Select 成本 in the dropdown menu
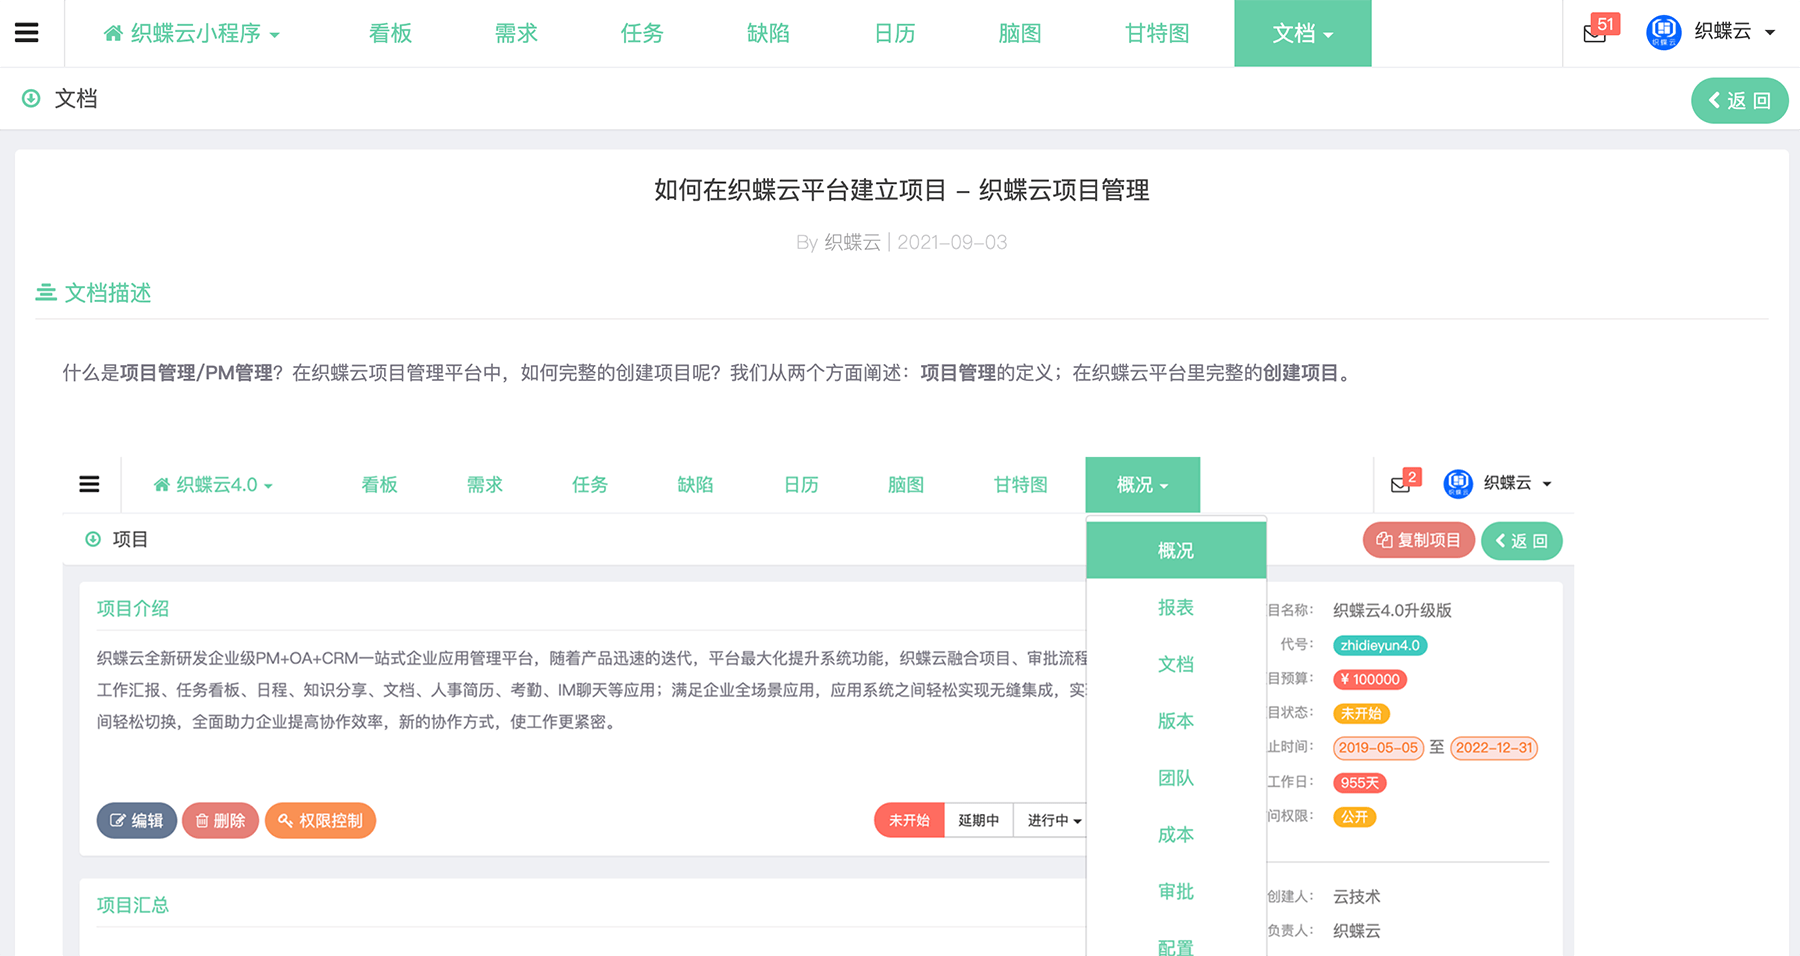This screenshot has height=956, width=1800. pyautogui.click(x=1176, y=835)
